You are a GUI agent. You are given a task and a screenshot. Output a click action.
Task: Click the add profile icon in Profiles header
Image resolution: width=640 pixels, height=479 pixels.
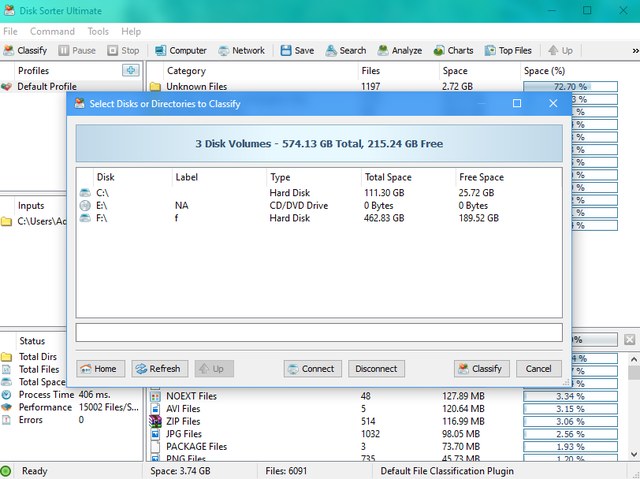coord(130,70)
